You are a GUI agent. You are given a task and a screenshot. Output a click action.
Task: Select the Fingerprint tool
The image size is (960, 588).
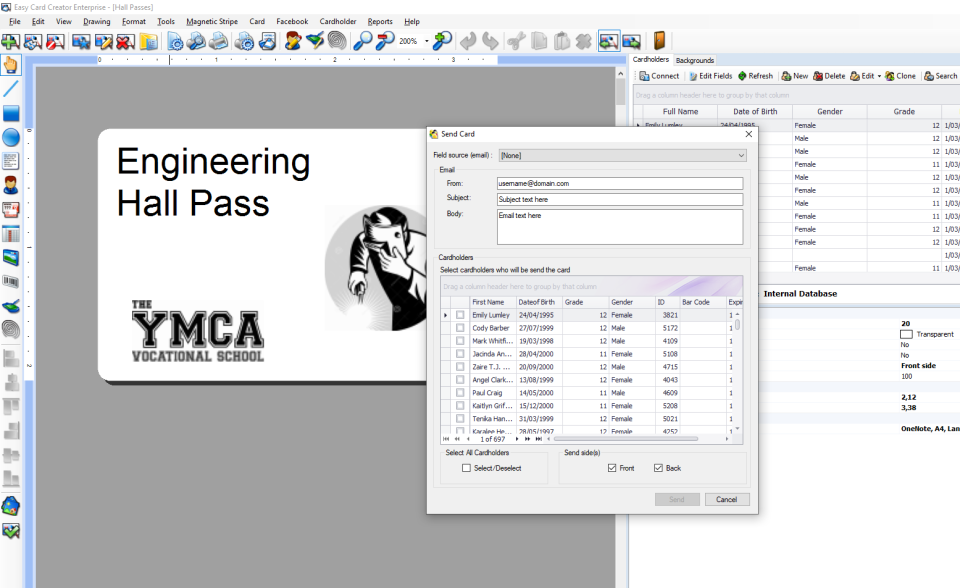click(x=13, y=328)
